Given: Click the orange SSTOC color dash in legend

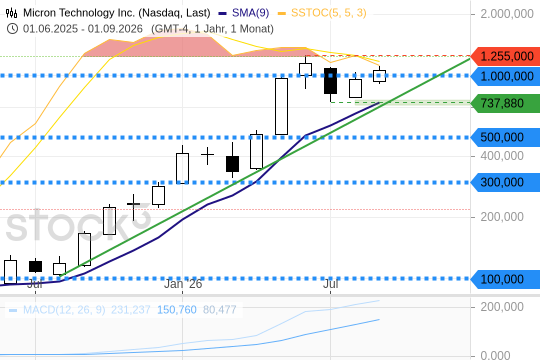Looking at the screenshot, I should click(282, 14).
